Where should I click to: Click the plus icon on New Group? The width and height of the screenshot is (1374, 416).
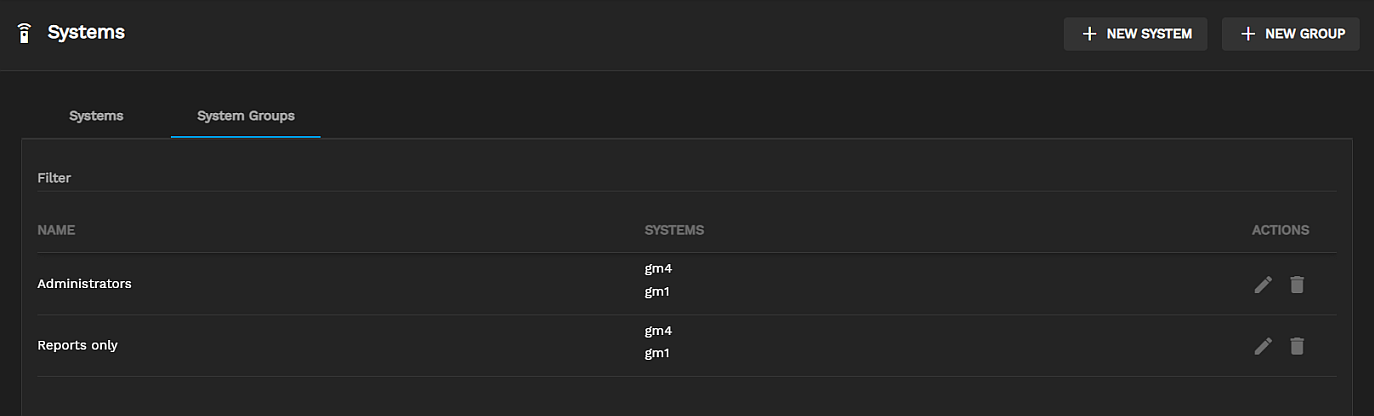1247,34
